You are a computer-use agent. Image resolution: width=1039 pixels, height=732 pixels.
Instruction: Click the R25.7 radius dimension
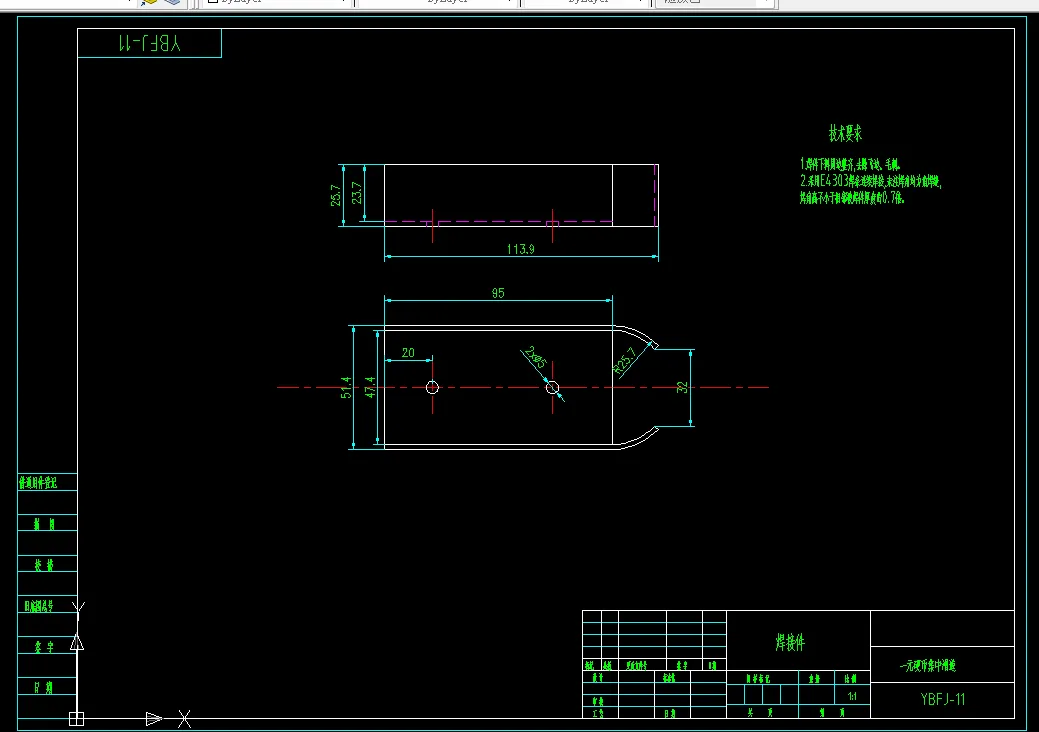click(x=625, y=360)
